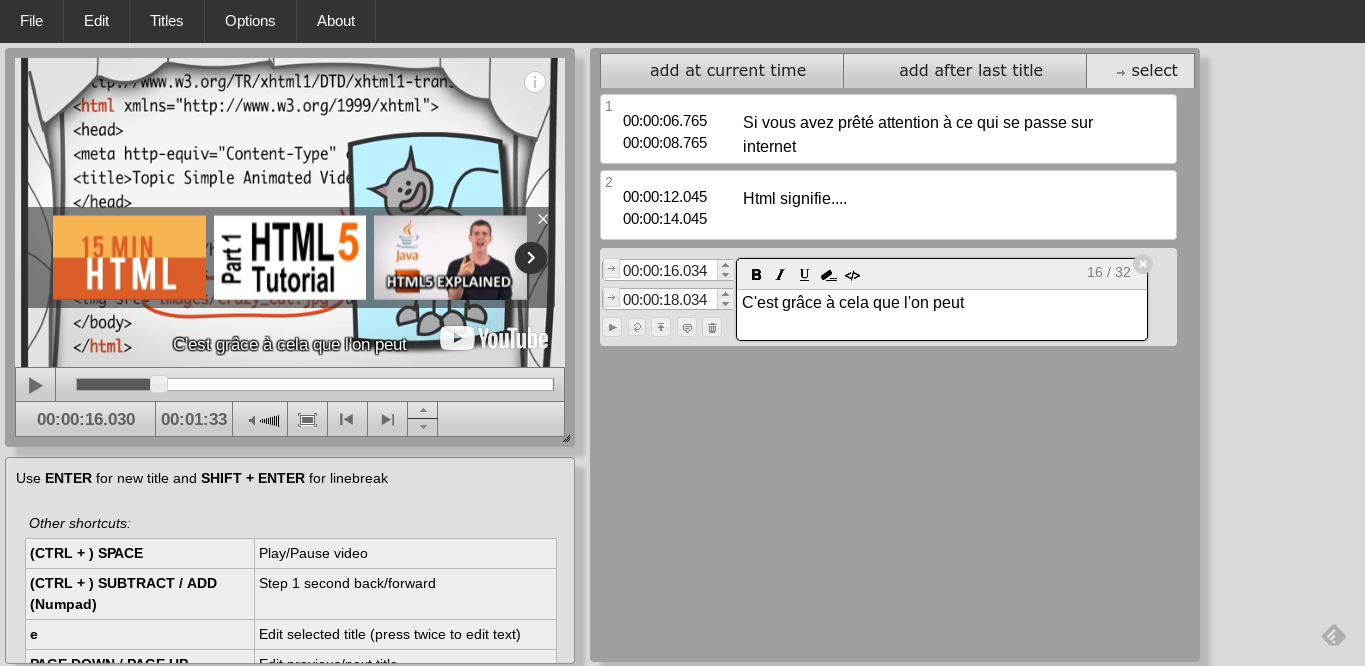
Task: Click the '(CTRL + ) SPACE' shortcut cell
Action: coord(140,554)
